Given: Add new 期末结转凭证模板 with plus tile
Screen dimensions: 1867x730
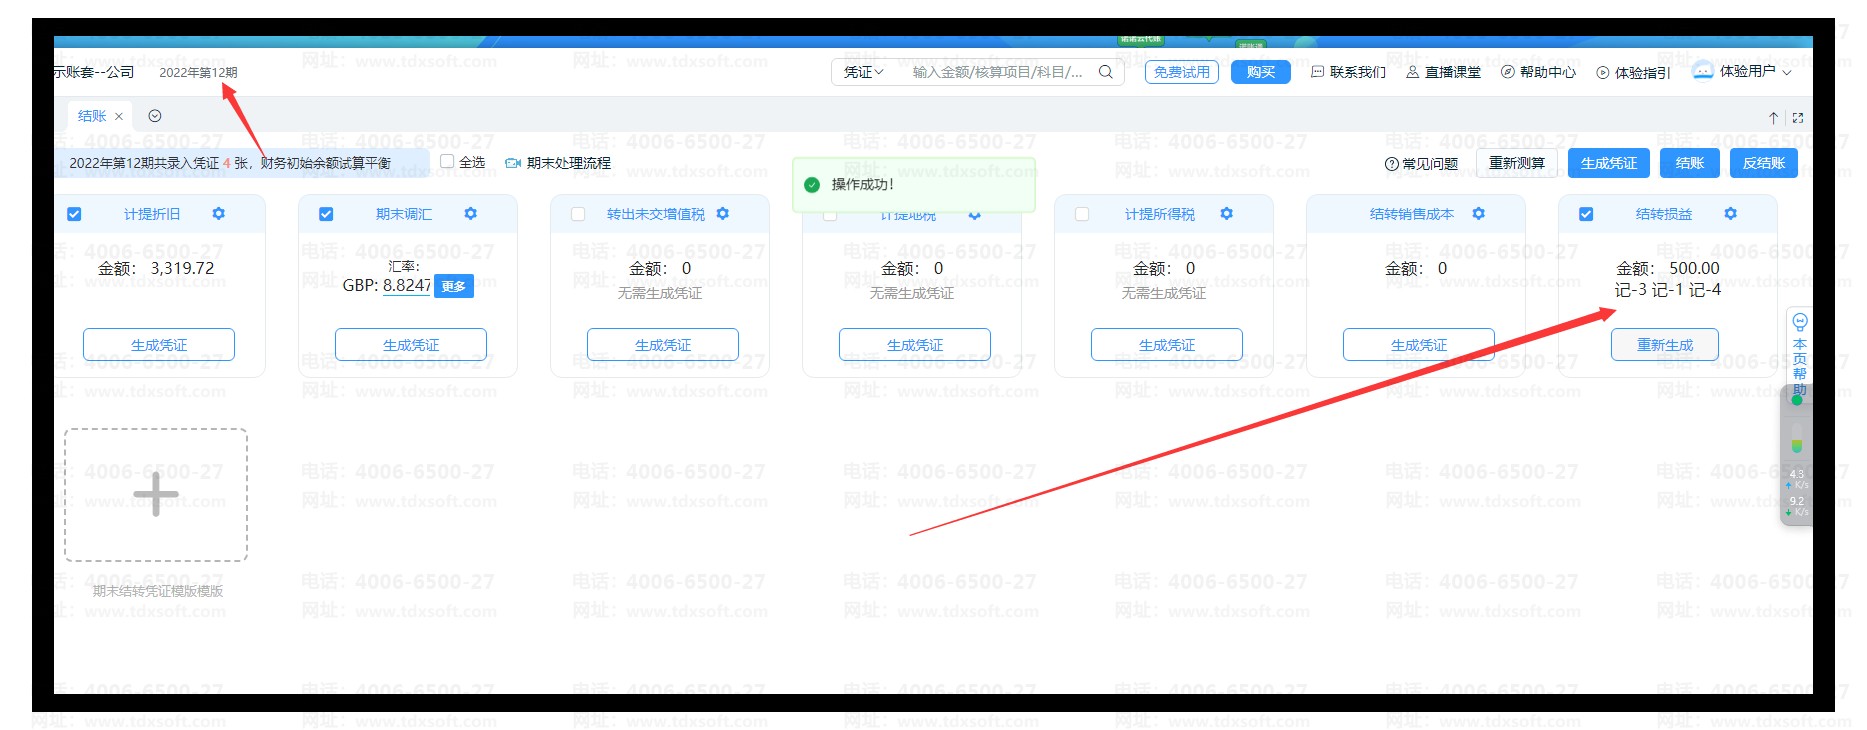Looking at the screenshot, I should pos(156,495).
